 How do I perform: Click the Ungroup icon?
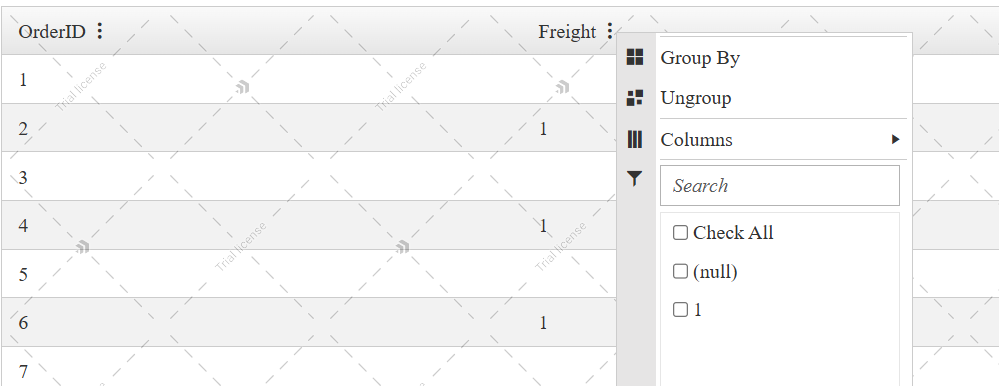click(635, 98)
